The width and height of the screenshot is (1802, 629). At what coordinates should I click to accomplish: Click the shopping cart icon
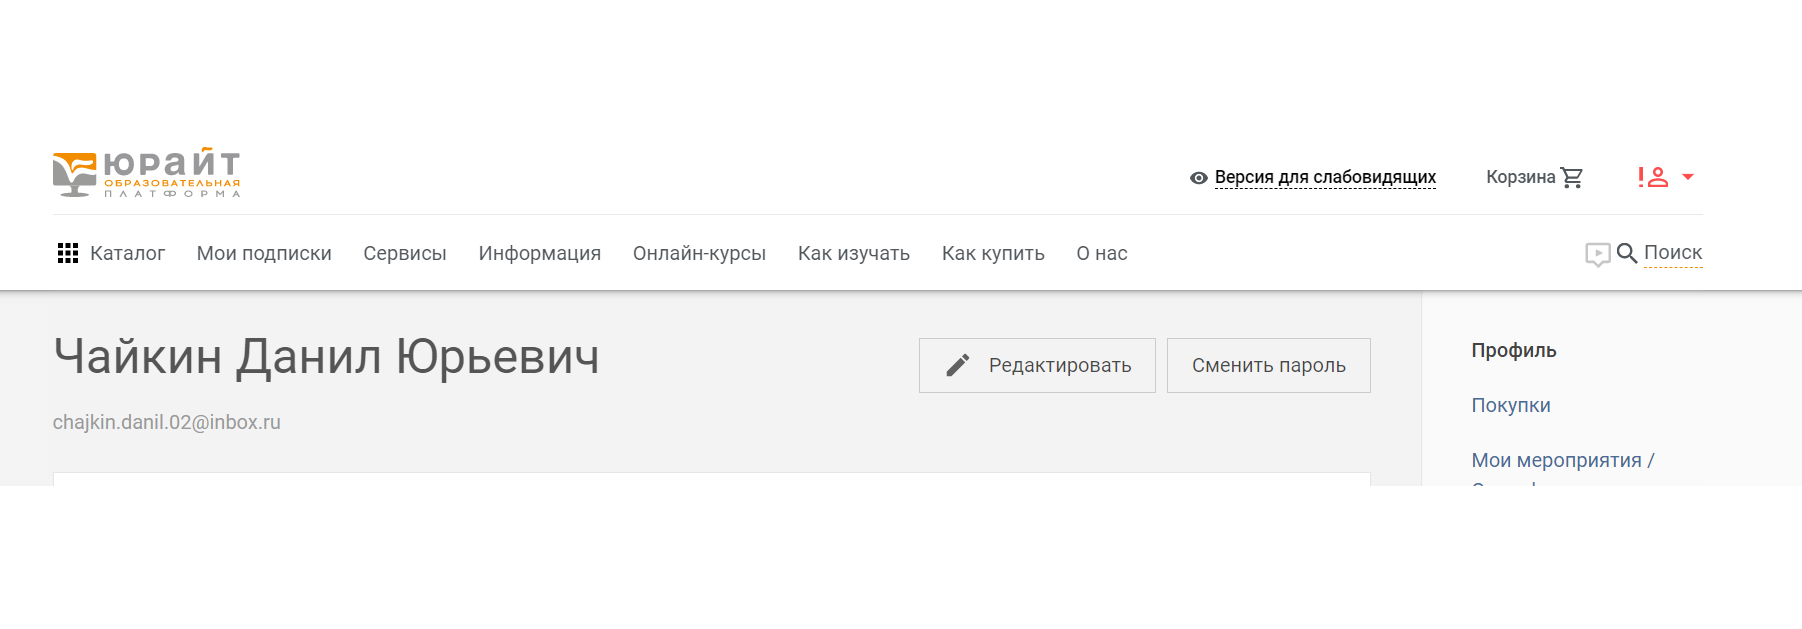(1572, 177)
